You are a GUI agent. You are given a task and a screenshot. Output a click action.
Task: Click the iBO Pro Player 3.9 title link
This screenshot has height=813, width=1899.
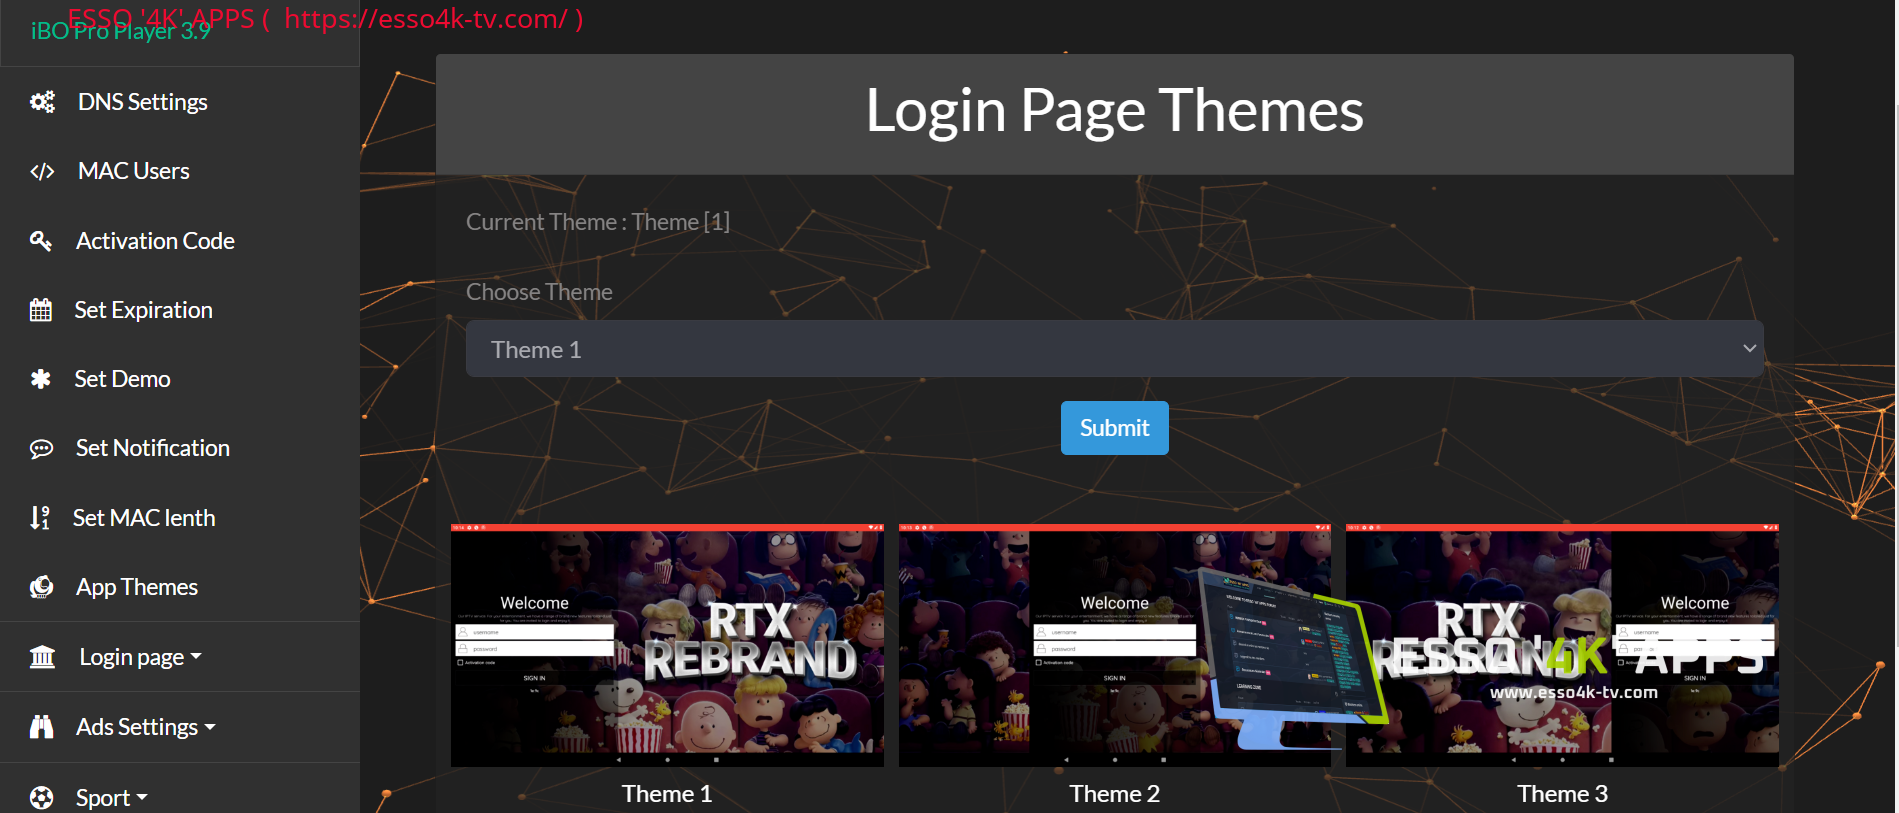tap(121, 31)
